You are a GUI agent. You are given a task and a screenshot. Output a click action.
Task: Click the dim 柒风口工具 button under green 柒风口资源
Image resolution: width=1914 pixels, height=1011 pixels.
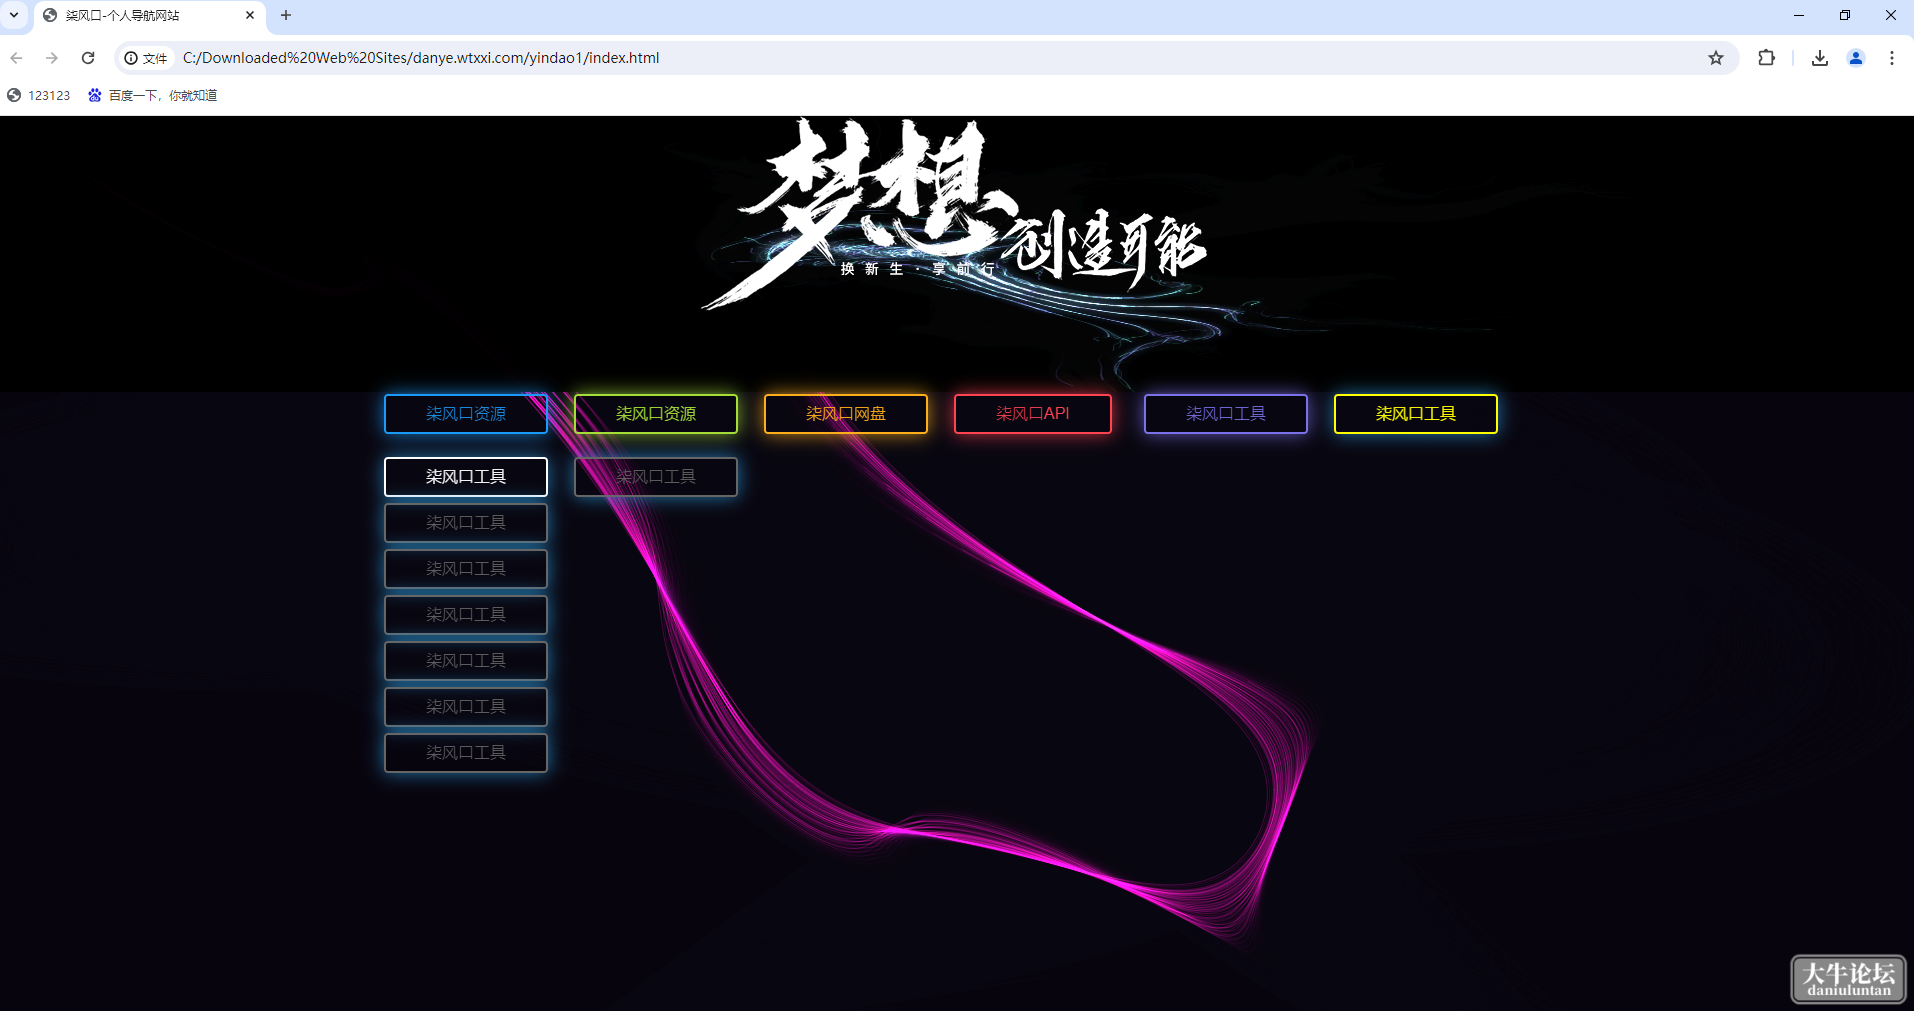point(656,477)
